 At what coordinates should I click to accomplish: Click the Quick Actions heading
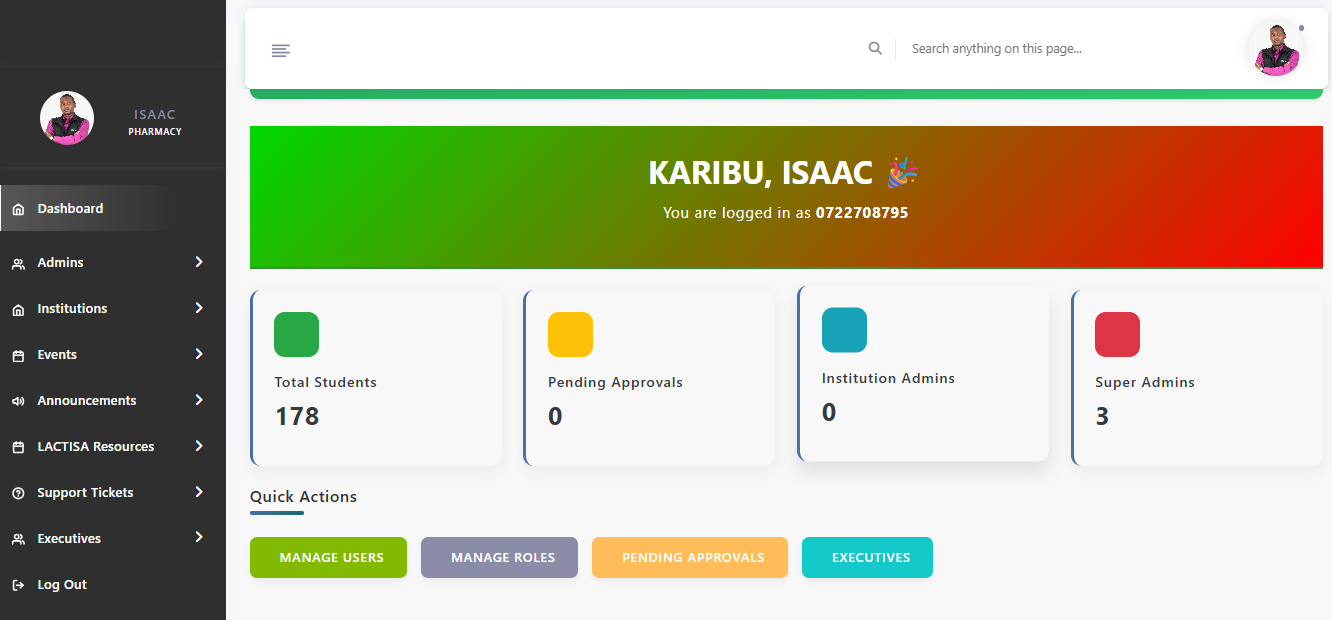click(303, 496)
